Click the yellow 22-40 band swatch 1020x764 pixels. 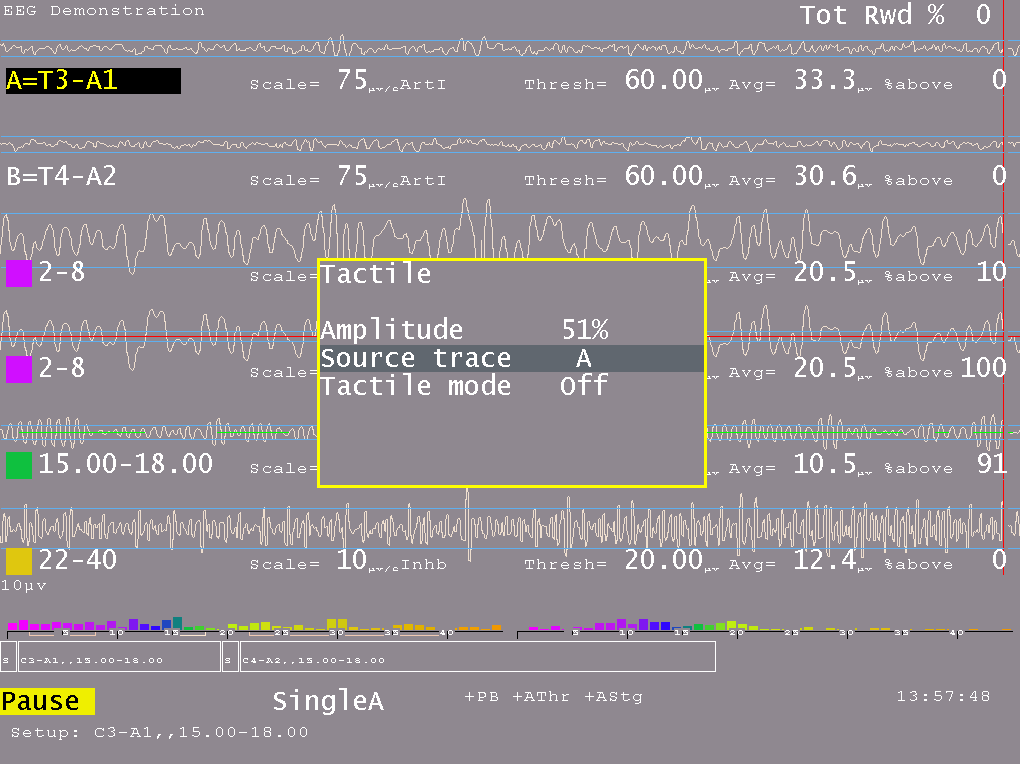(19, 561)
